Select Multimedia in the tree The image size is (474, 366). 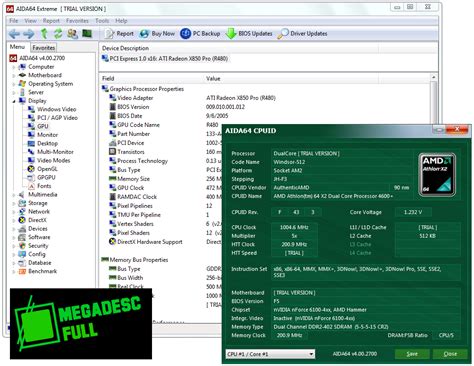click(x=38, y=194)
